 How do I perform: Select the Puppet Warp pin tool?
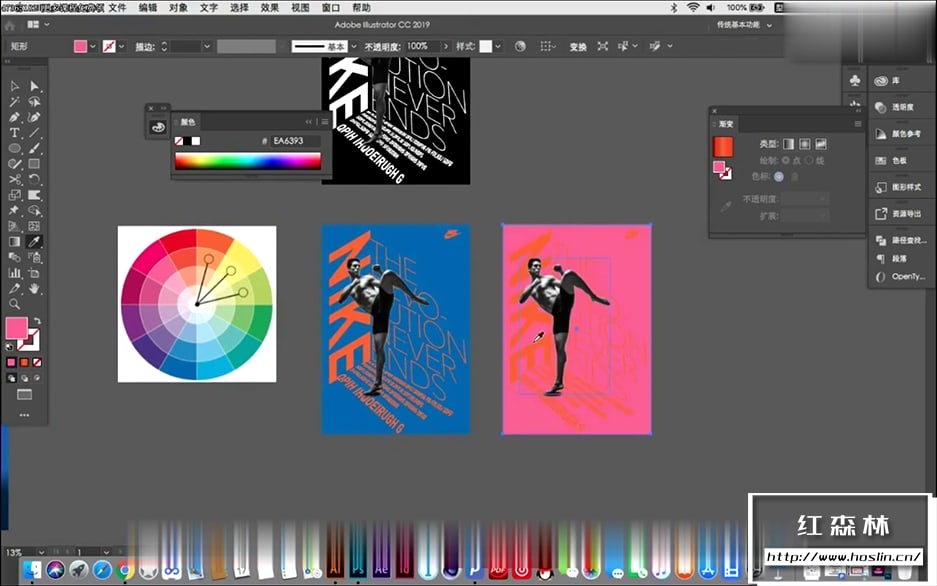(14, 210)
